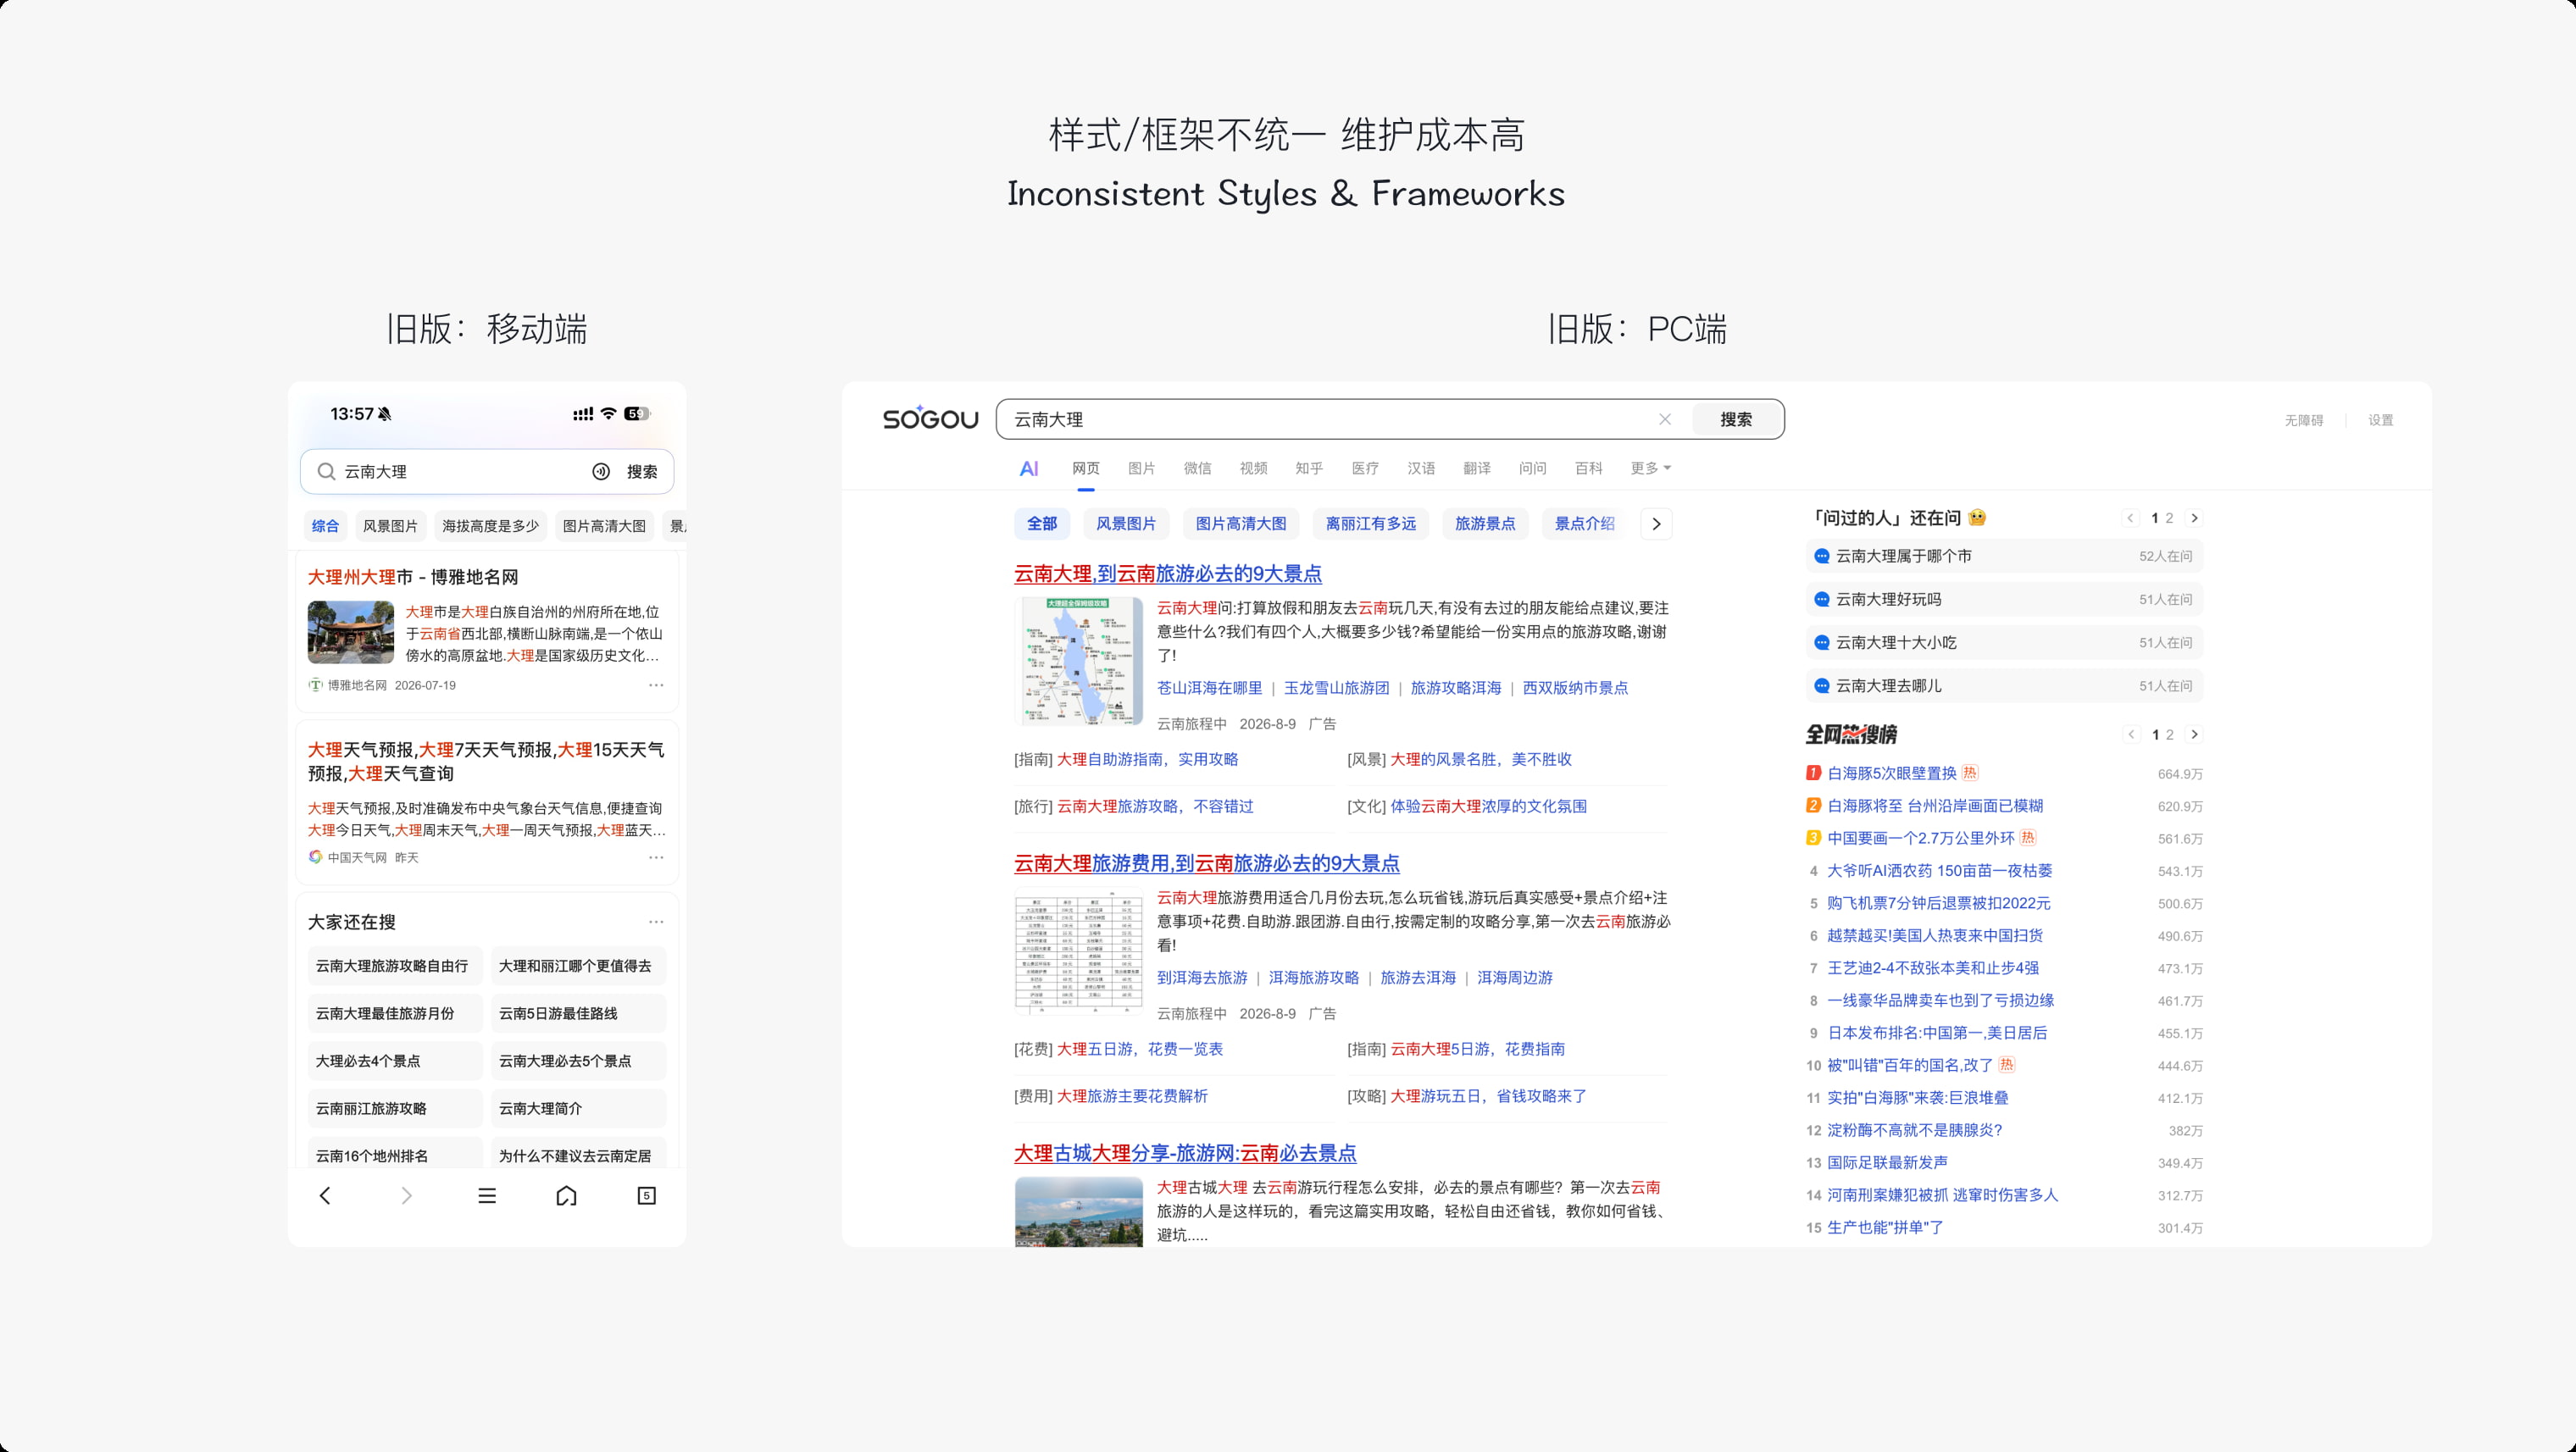
Task: Open the mobile tabs counter icon
Action: (x=647, y=1196)
